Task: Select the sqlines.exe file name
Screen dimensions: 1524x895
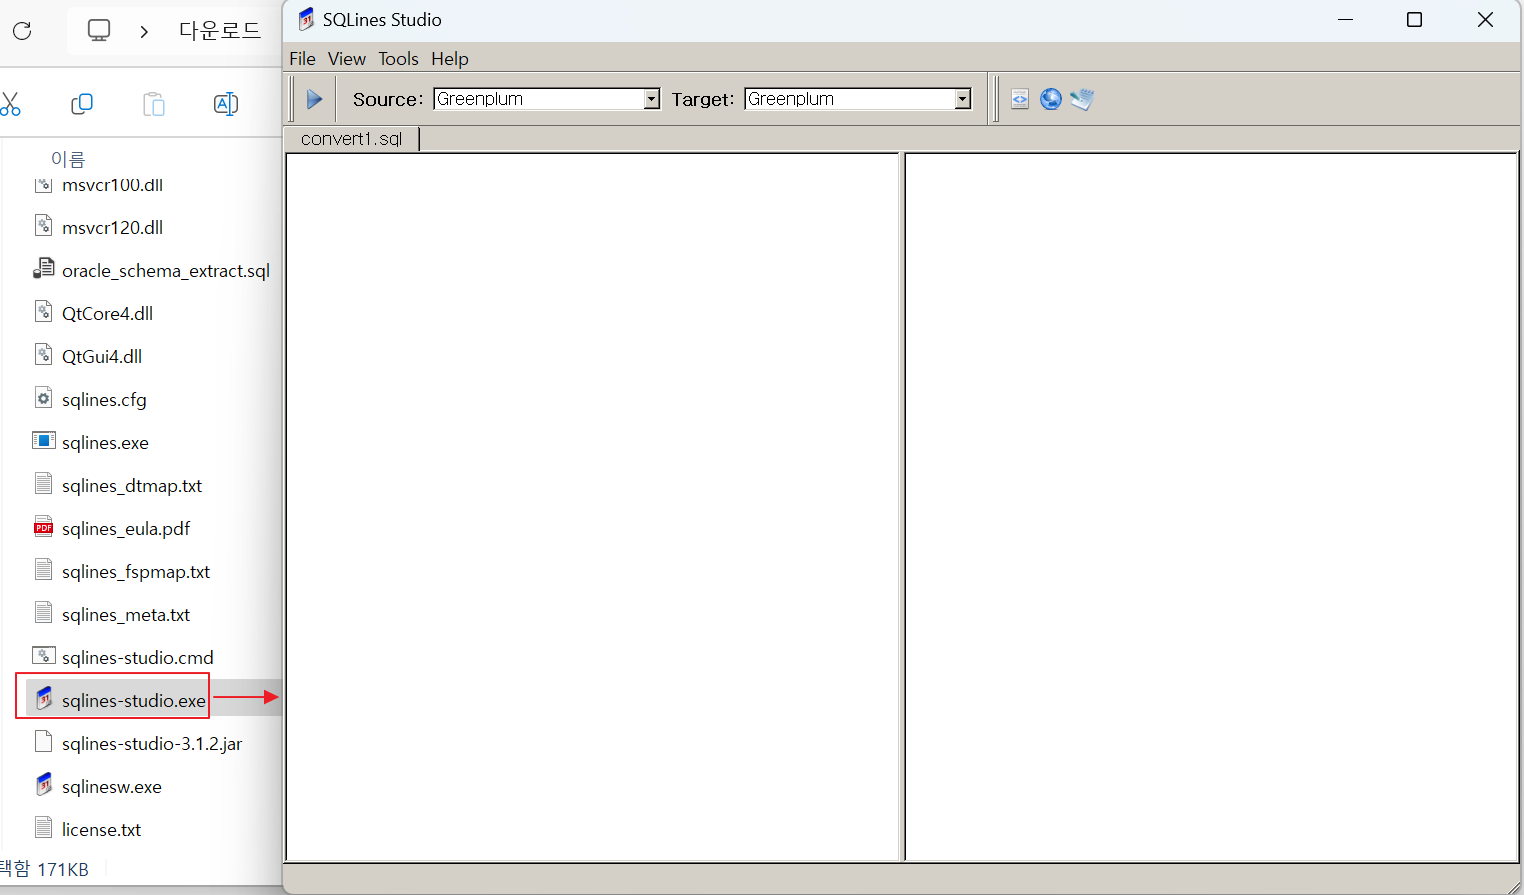Action: [105, 443]
